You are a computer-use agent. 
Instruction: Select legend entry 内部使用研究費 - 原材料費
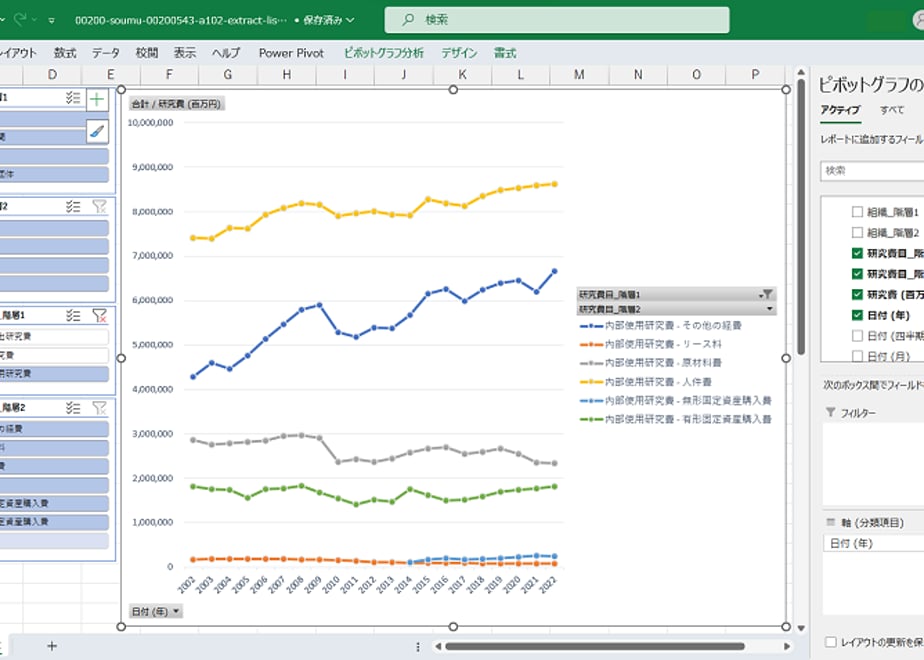coord(651,363)
